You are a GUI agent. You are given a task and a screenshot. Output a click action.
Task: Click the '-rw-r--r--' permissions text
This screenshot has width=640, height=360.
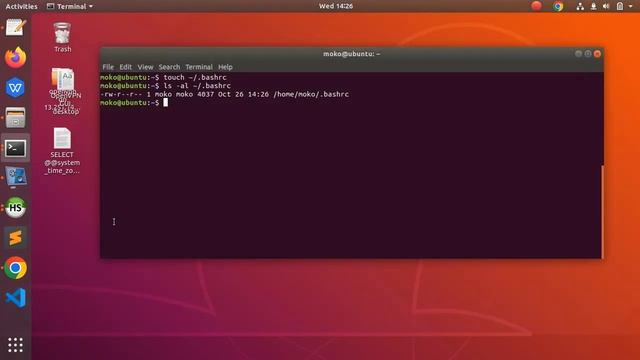pyautogui.click(x=121, y=94)
